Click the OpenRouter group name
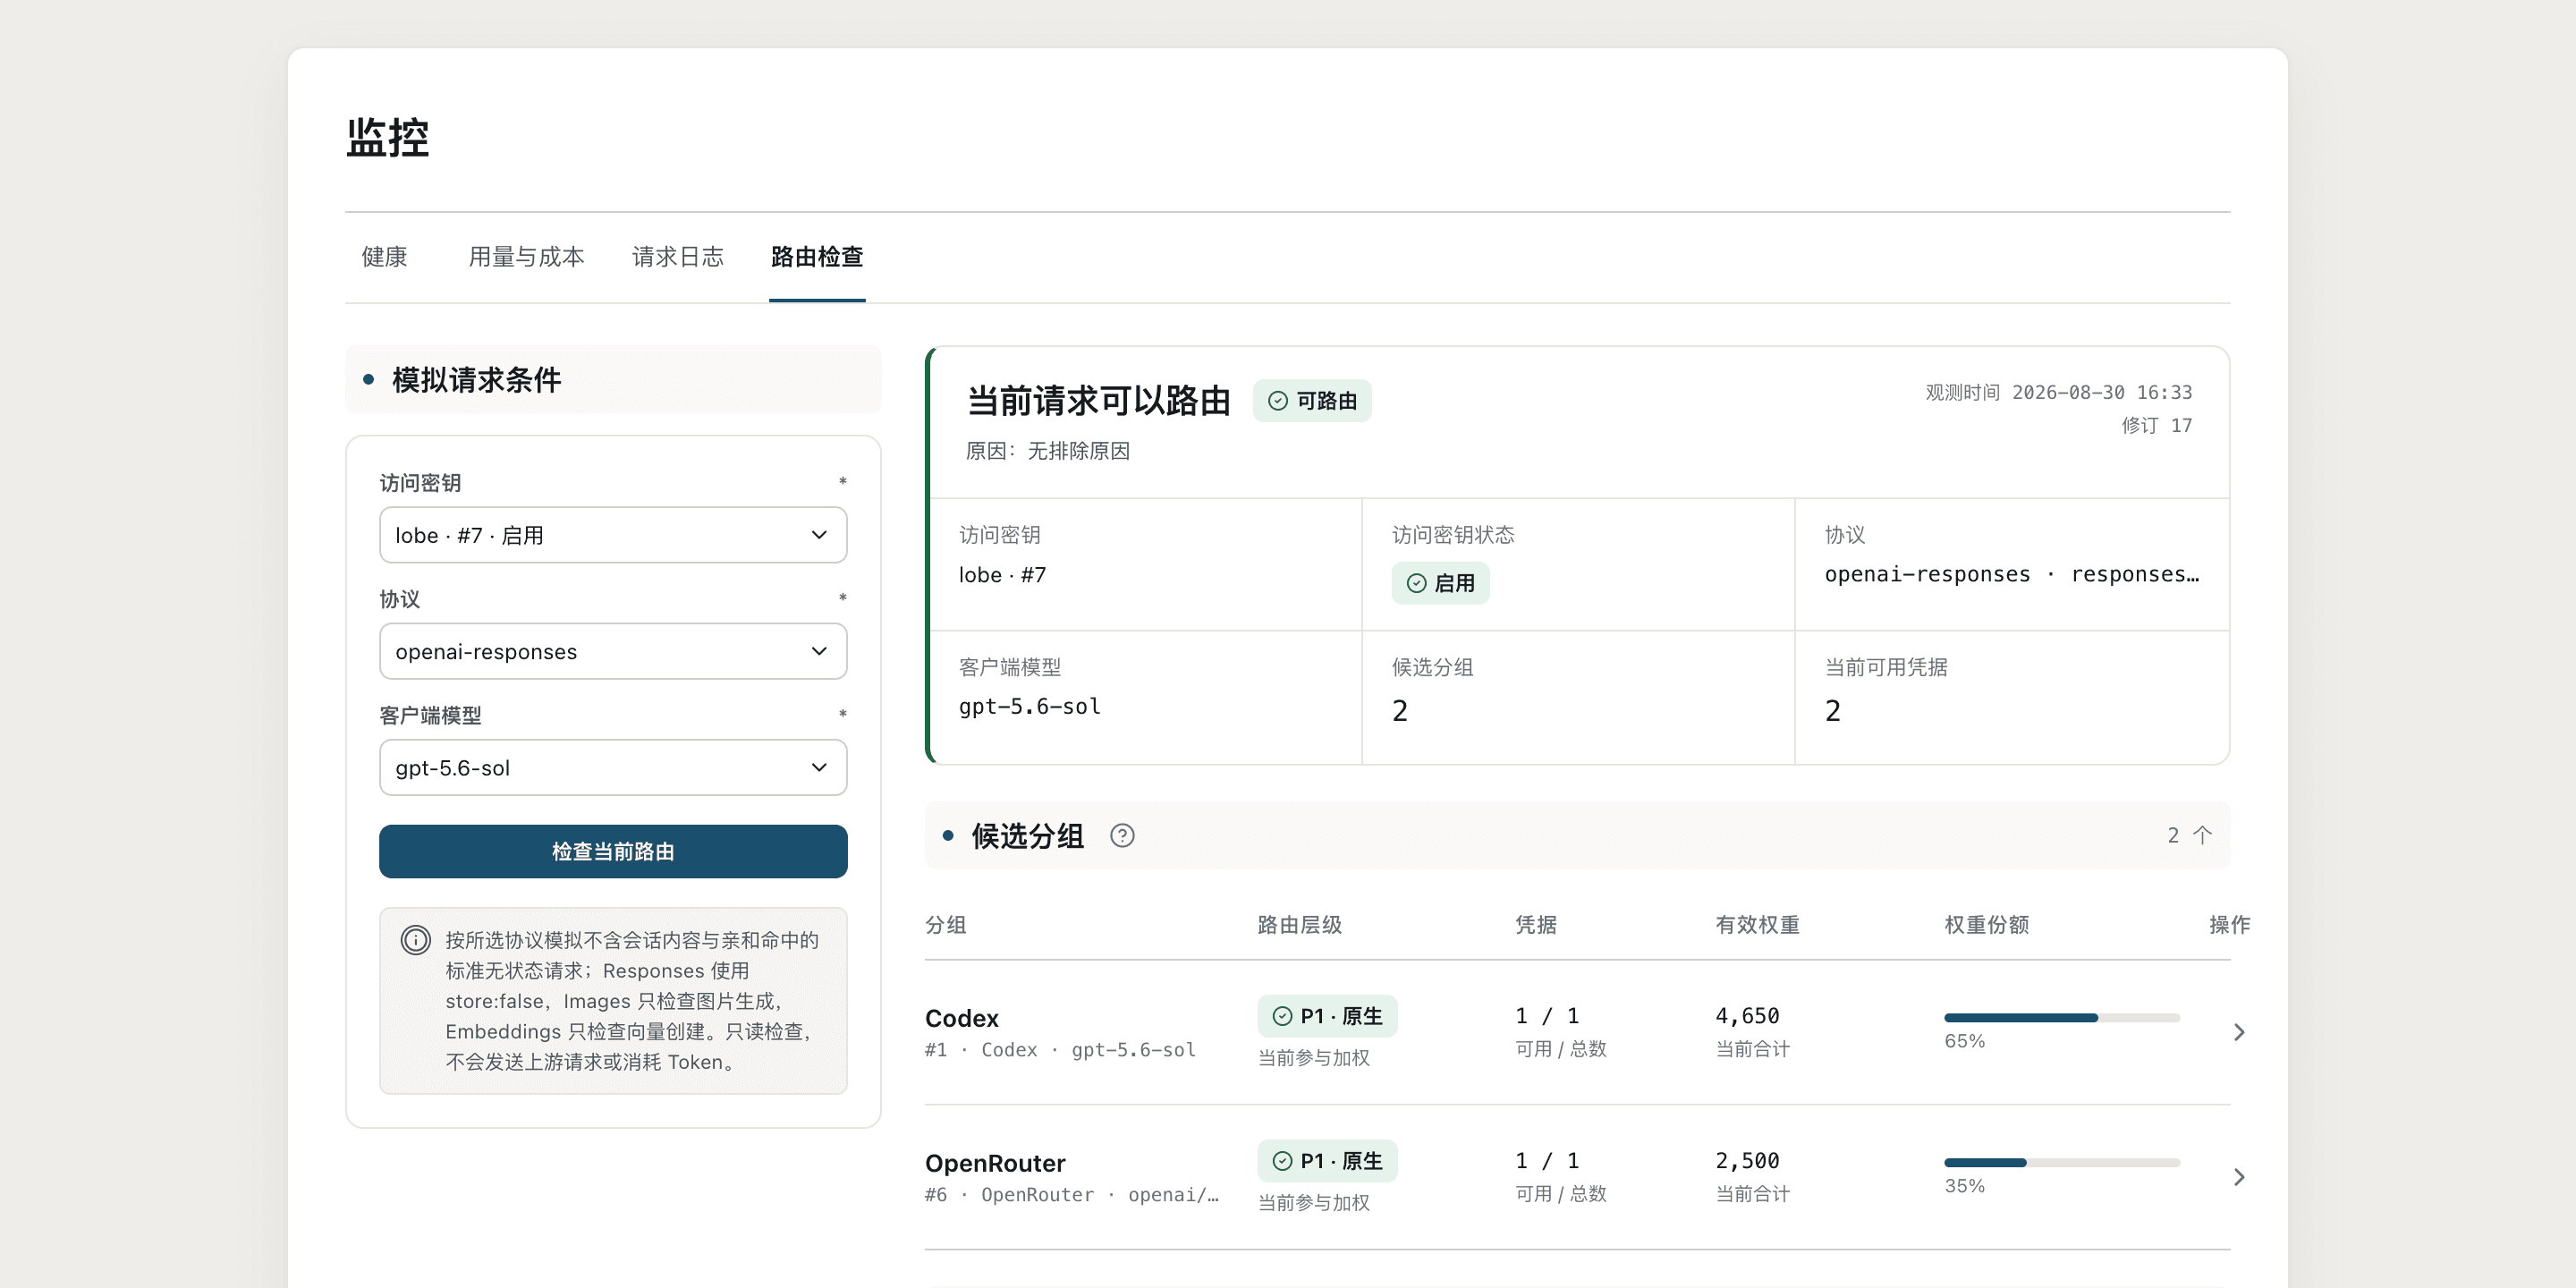The height and width of the screenshot is (1288, 2576). (x=995, y=1163)
